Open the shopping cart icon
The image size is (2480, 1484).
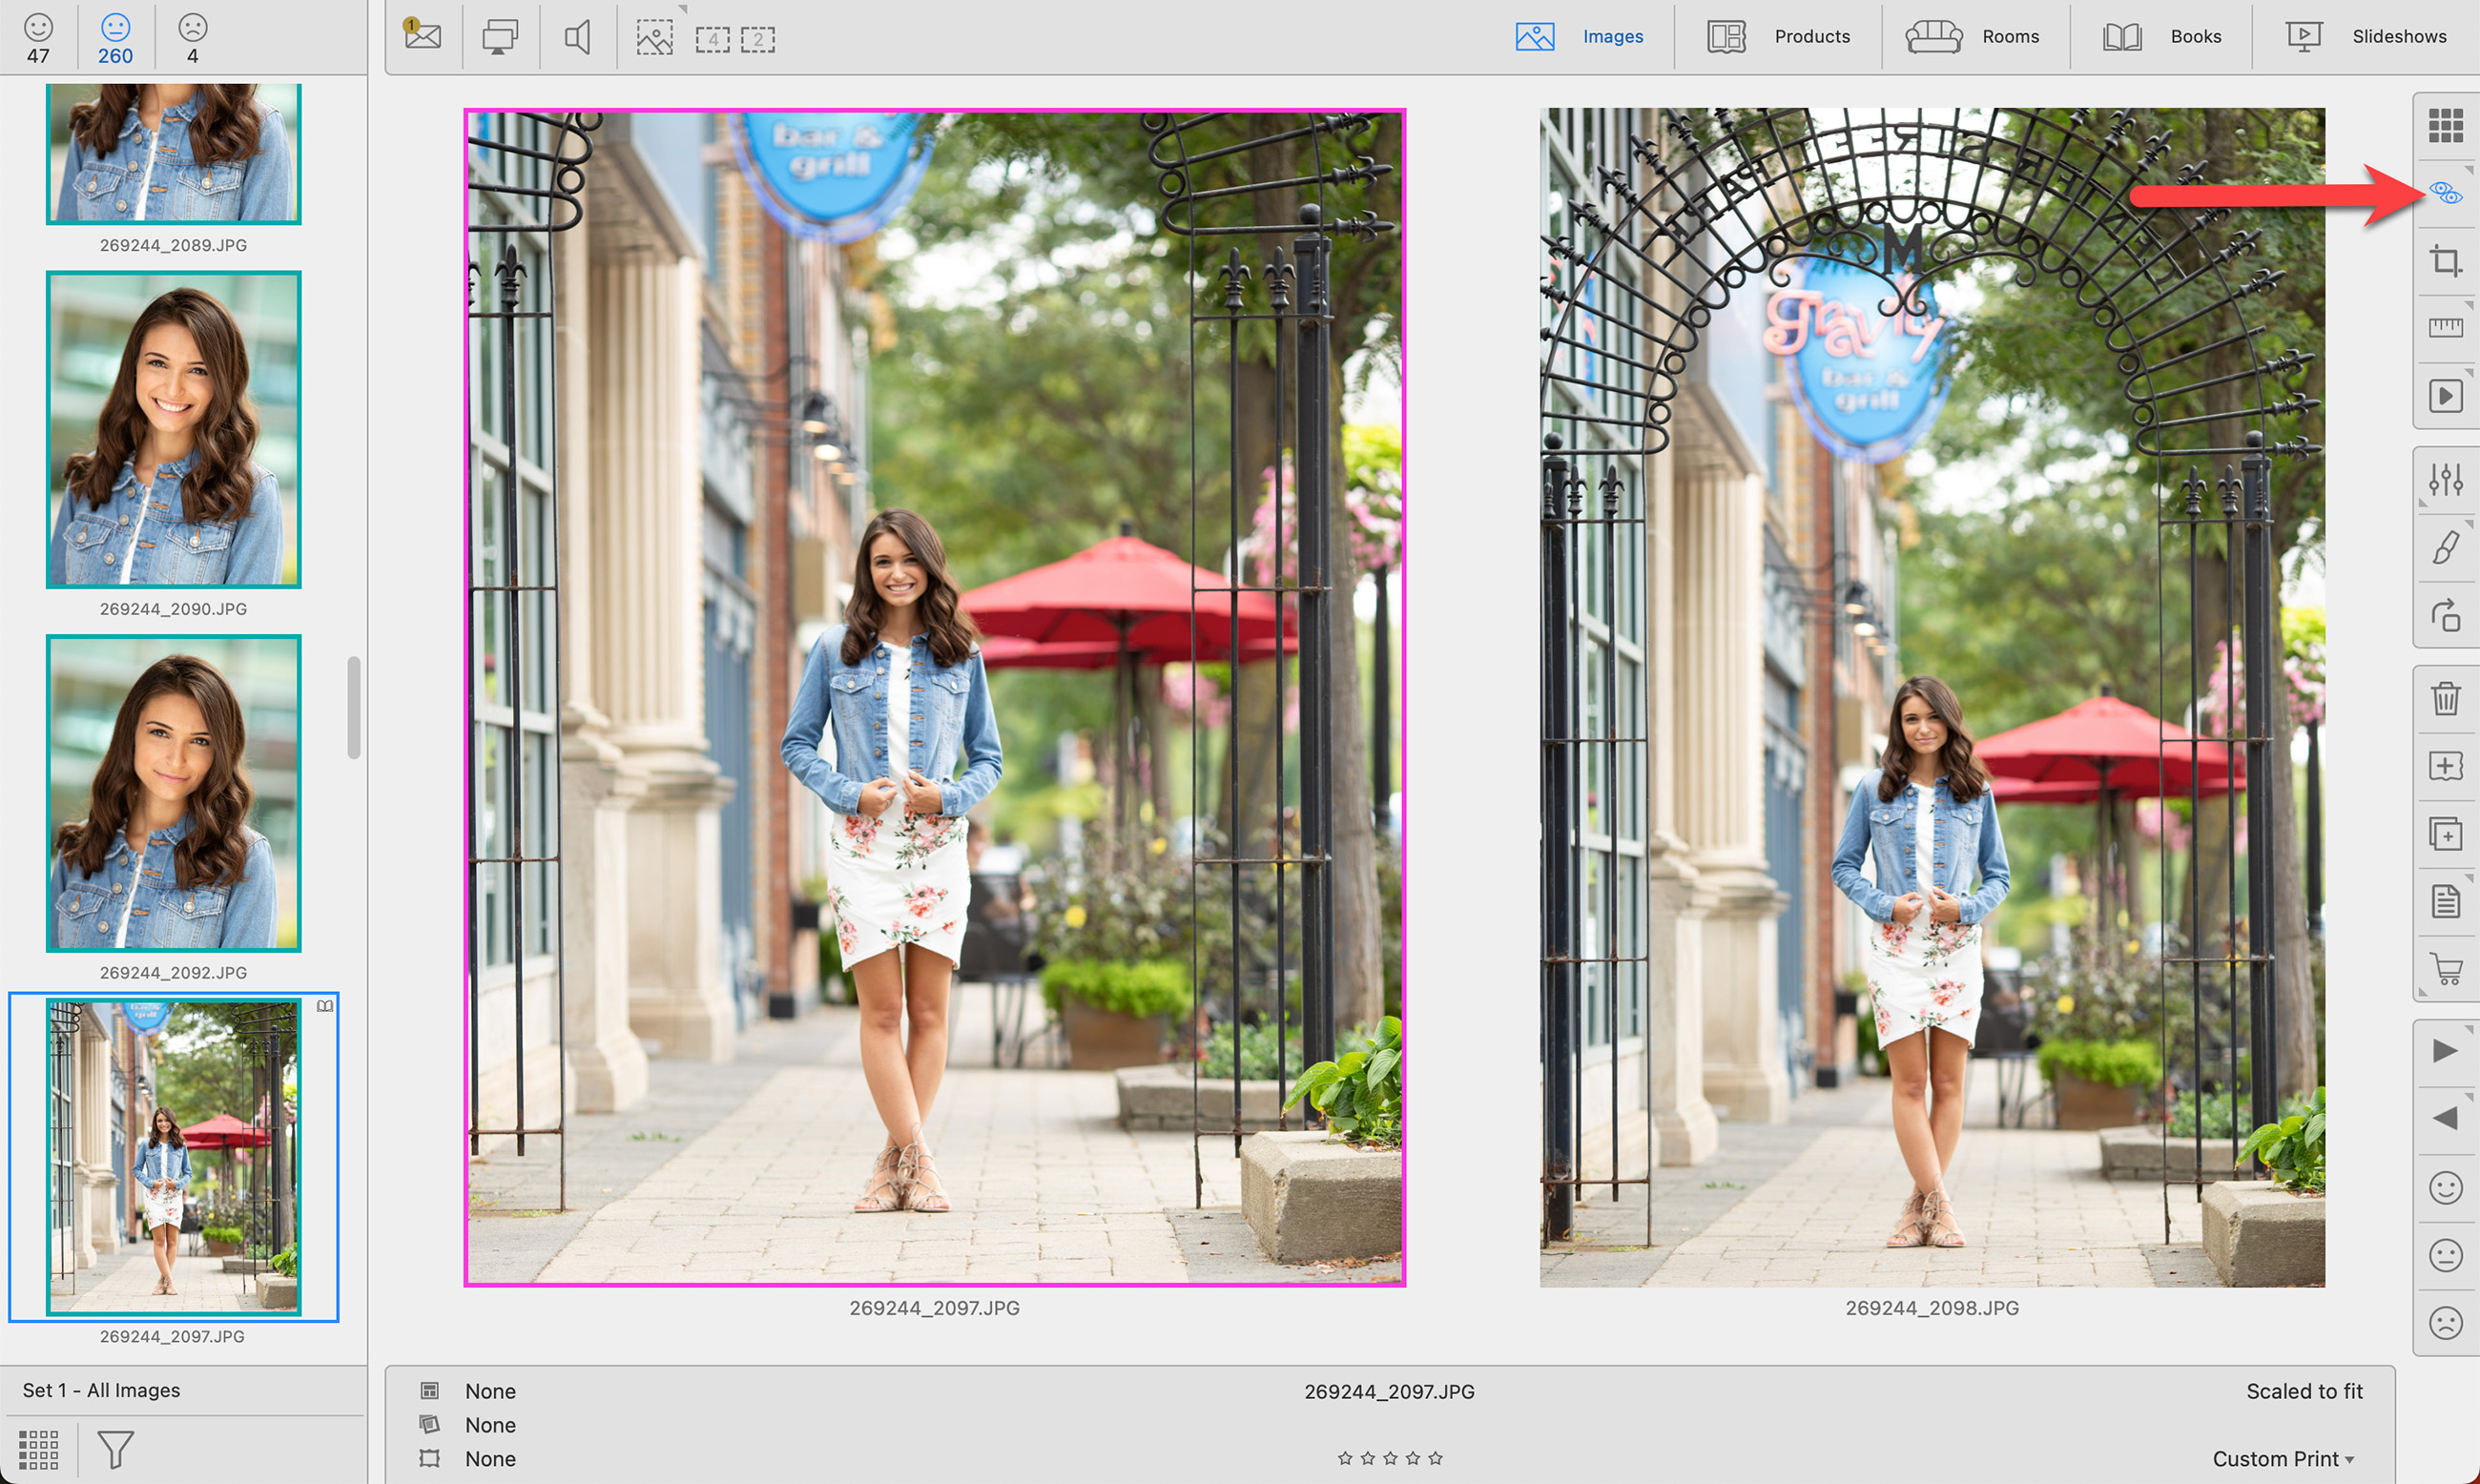pos(2445,968)
